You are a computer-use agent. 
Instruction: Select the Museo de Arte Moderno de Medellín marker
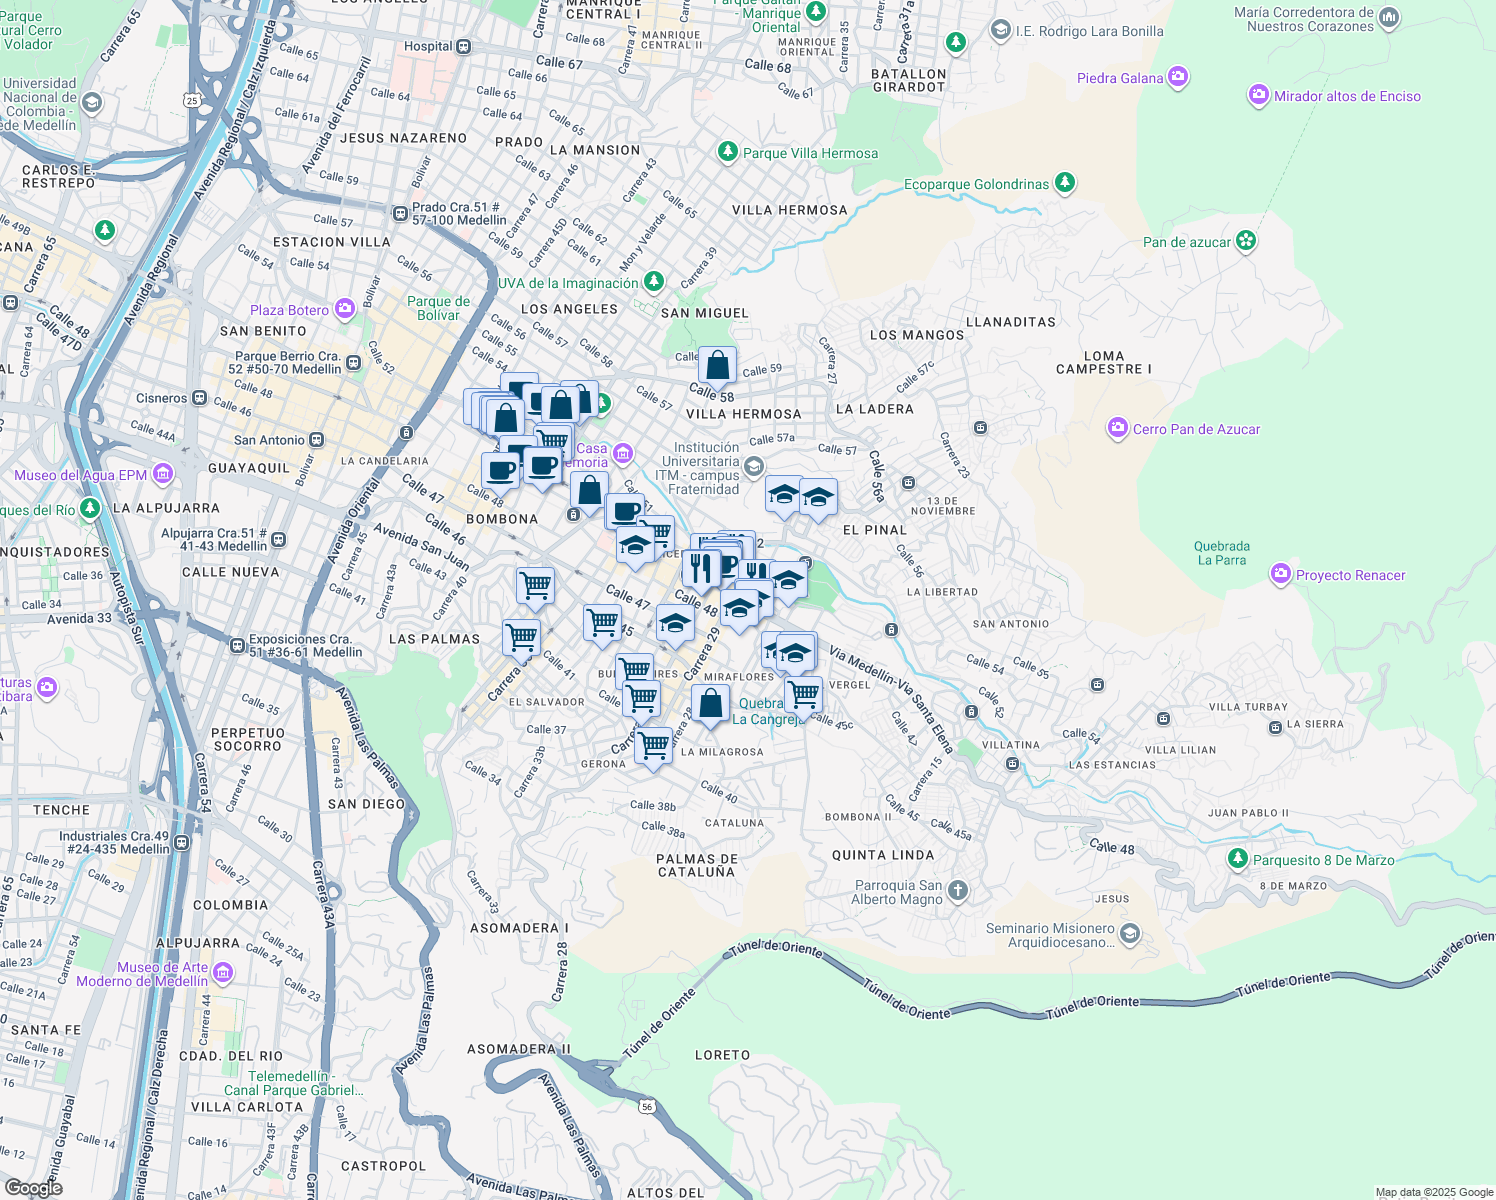224,971
